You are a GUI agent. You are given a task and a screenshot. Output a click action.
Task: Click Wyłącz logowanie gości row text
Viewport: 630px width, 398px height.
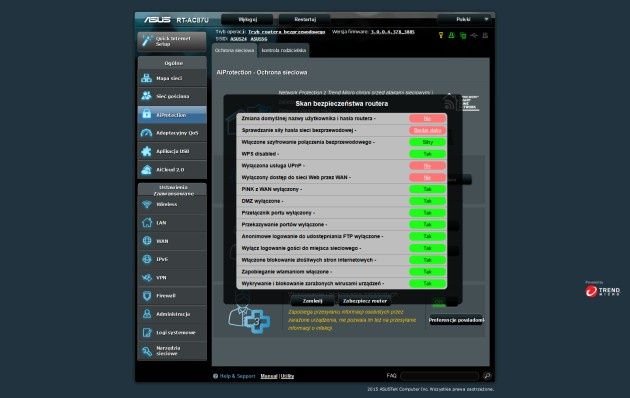click(301, 248)
